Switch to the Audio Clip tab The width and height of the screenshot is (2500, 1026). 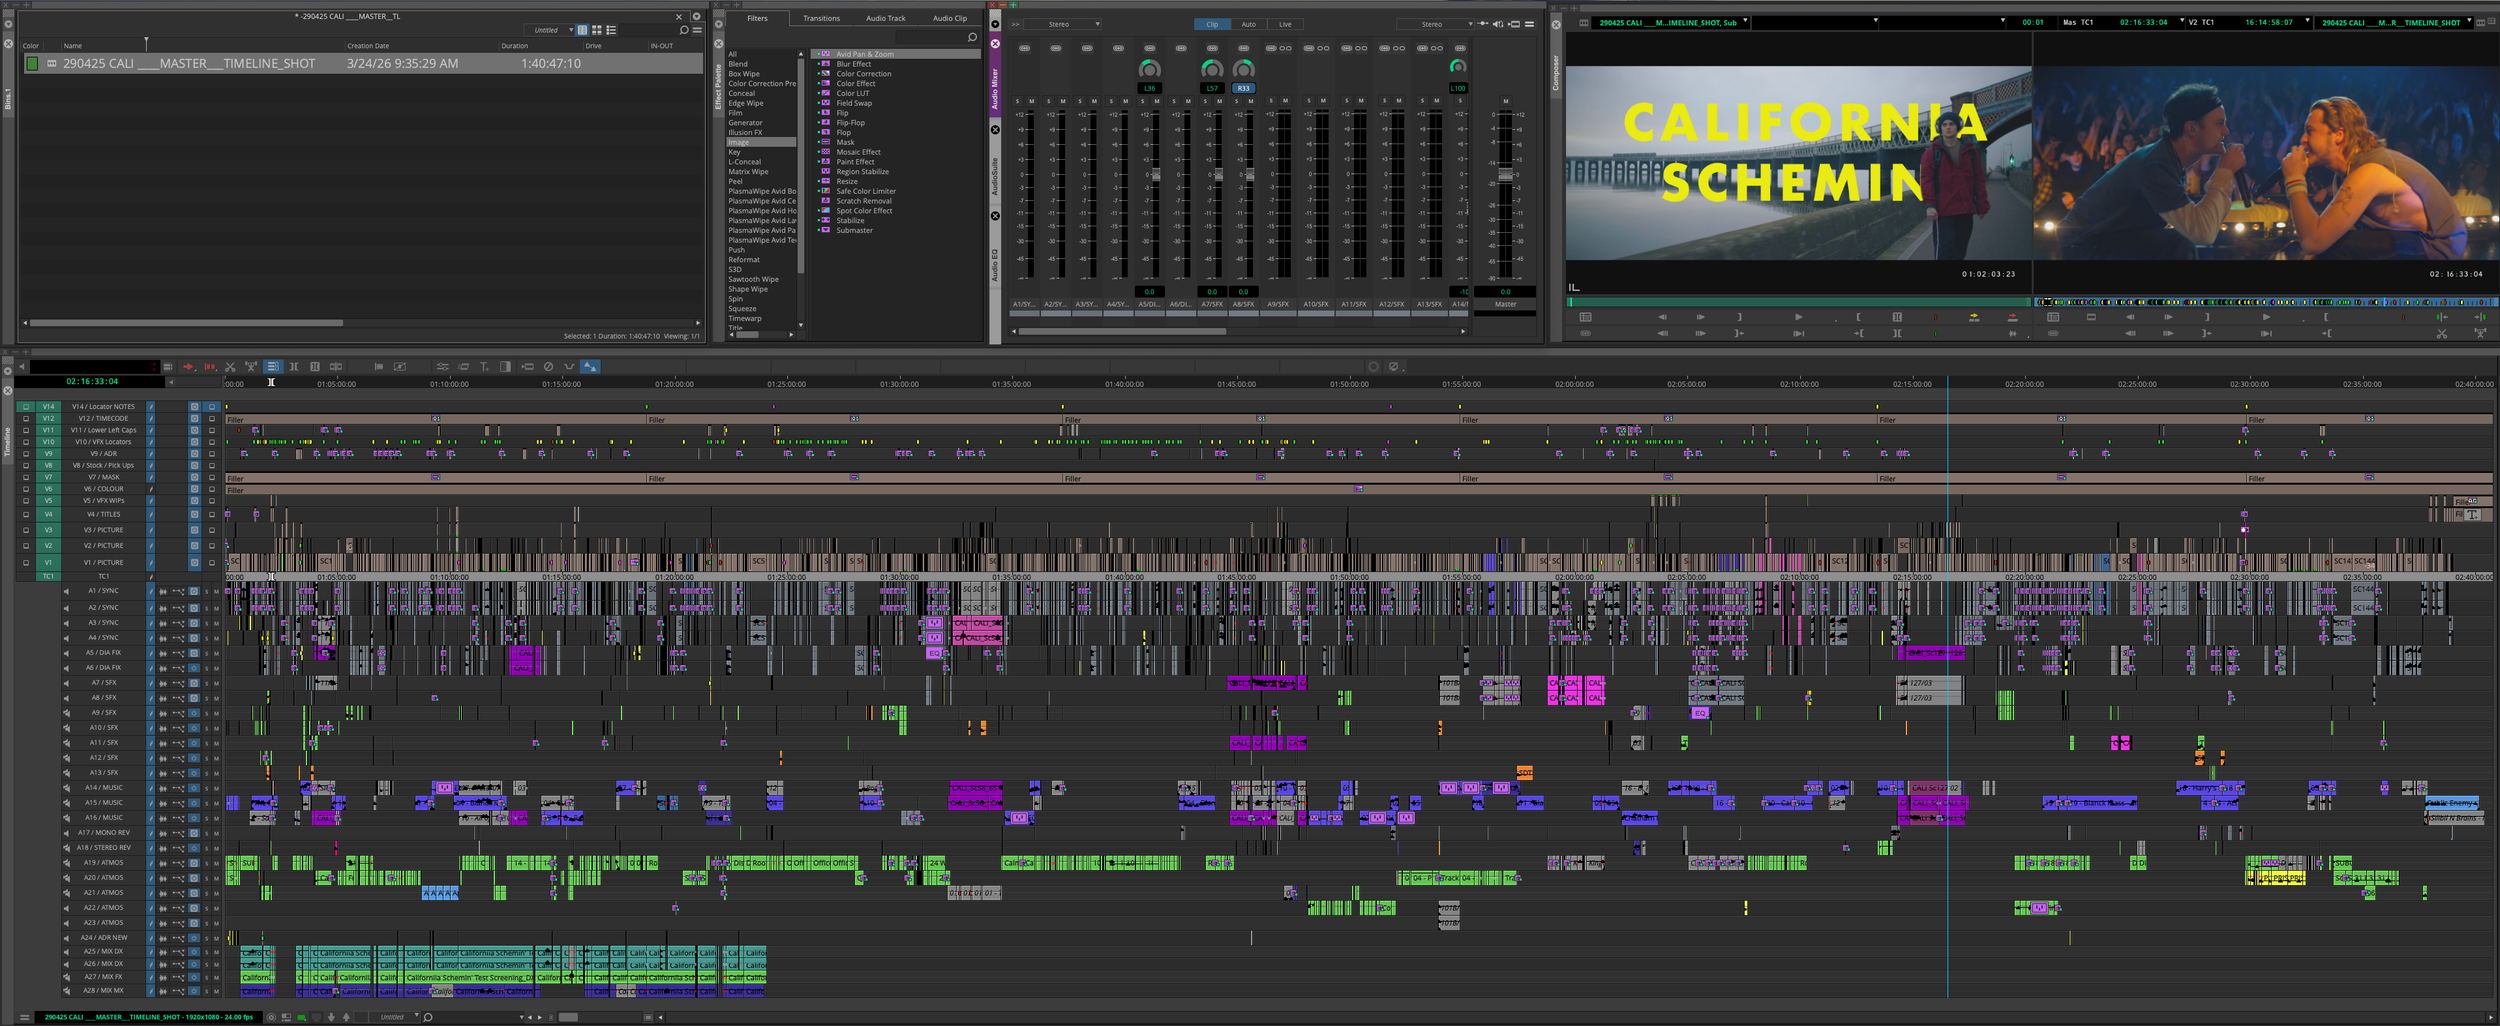(950, 18)
